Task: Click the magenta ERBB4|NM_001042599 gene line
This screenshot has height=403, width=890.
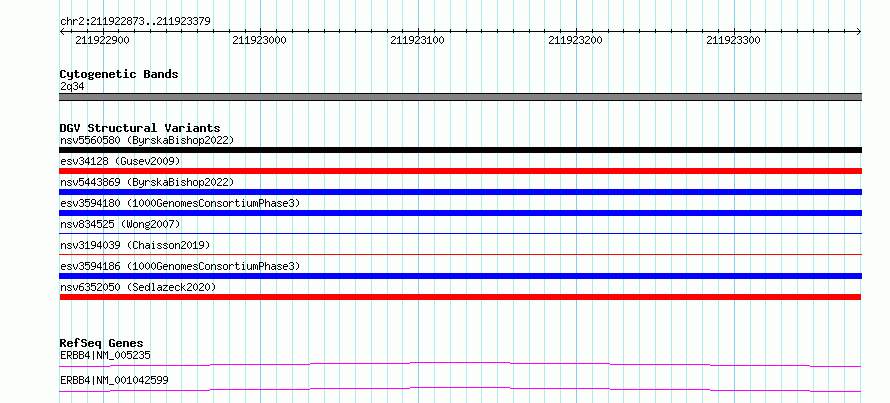Action: click(x=460, y=388)
